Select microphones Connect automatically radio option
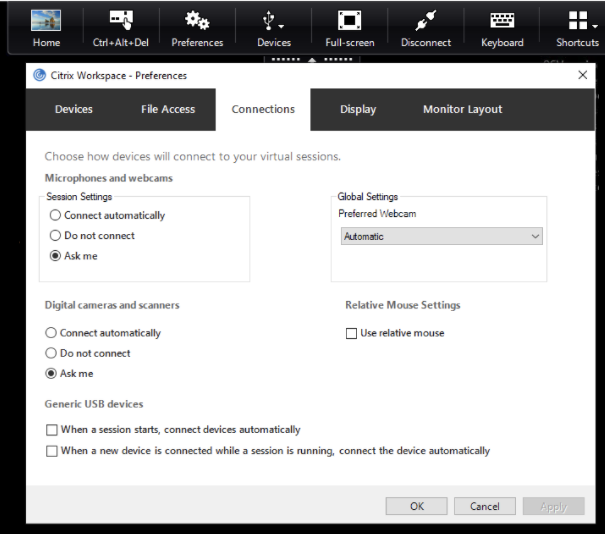Viewport: 605px width, 534px height. [56, 216]
